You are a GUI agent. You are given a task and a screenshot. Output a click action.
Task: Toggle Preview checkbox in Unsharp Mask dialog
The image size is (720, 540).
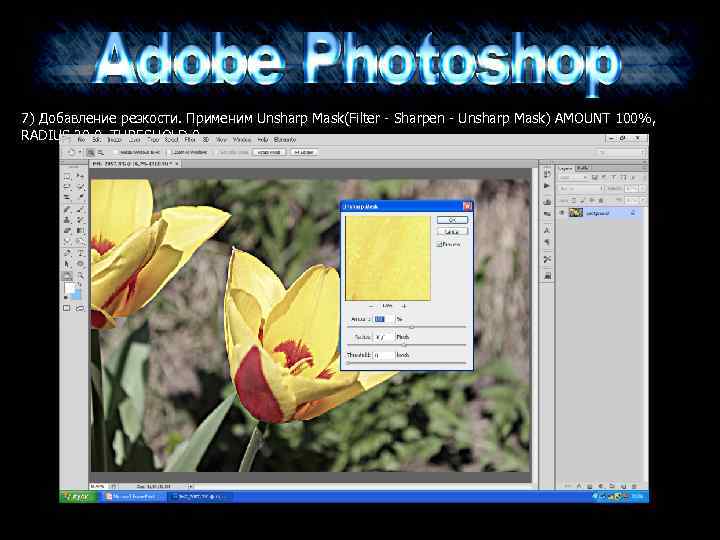[439, 245]
